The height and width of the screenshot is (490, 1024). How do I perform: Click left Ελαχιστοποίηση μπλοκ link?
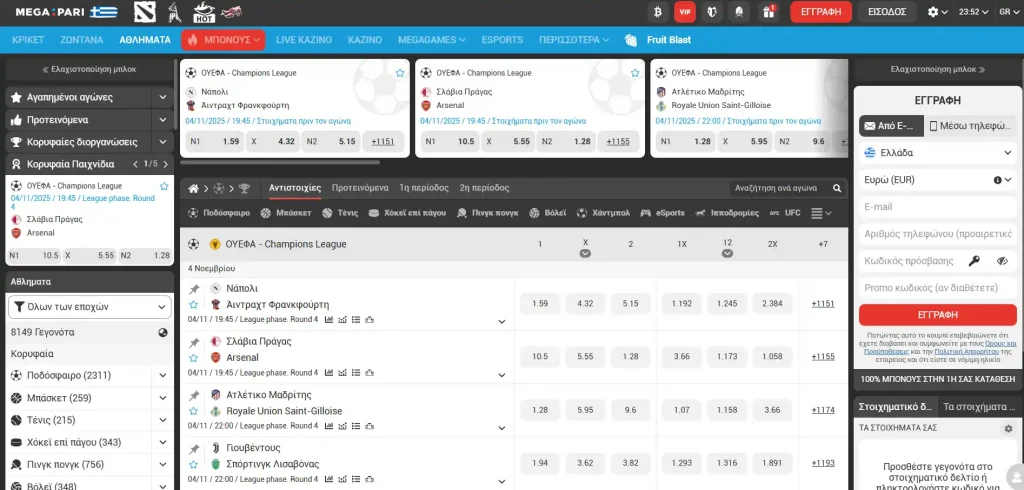coord(89,69)
